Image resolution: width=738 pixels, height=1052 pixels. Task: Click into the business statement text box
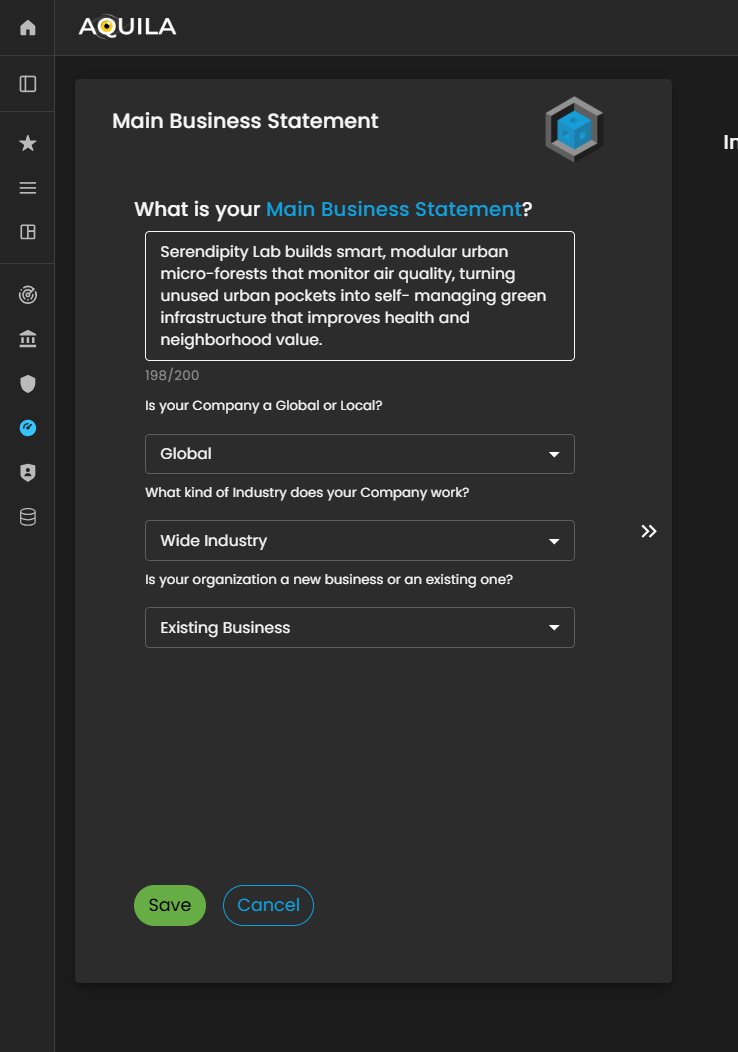pos(359,296)
